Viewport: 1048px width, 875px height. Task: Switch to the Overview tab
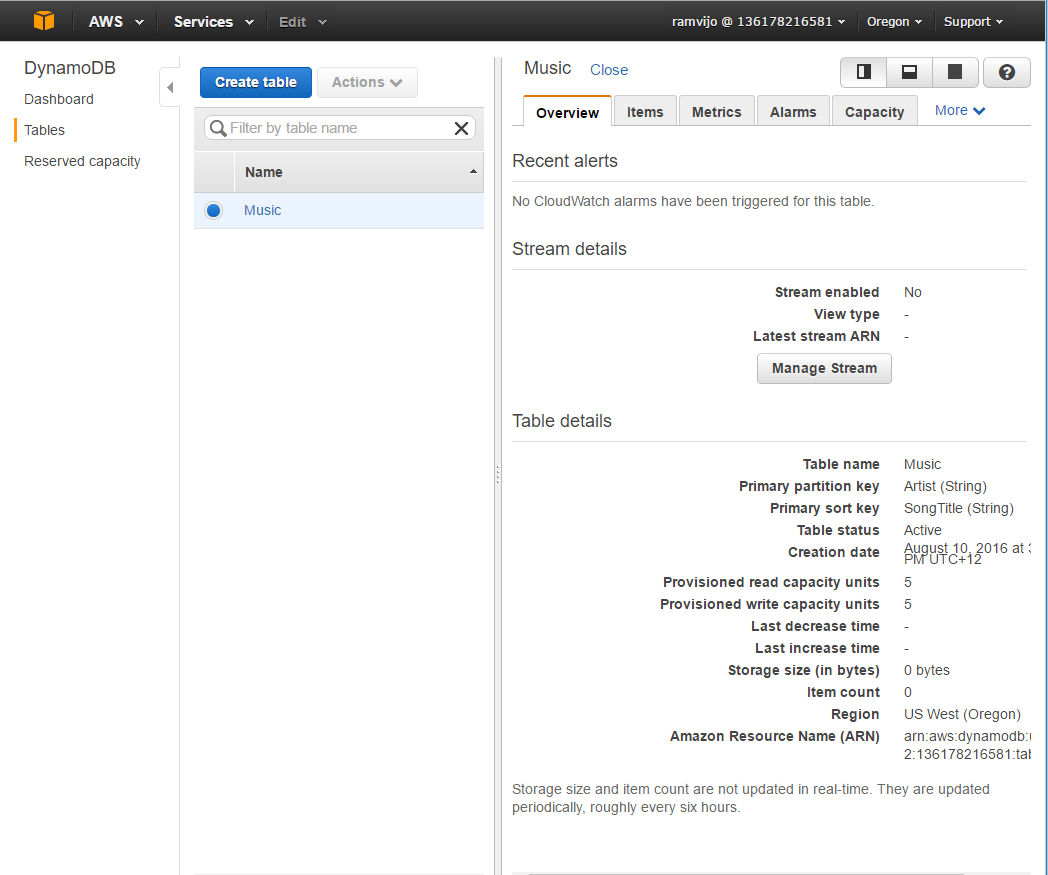point(567,112)
